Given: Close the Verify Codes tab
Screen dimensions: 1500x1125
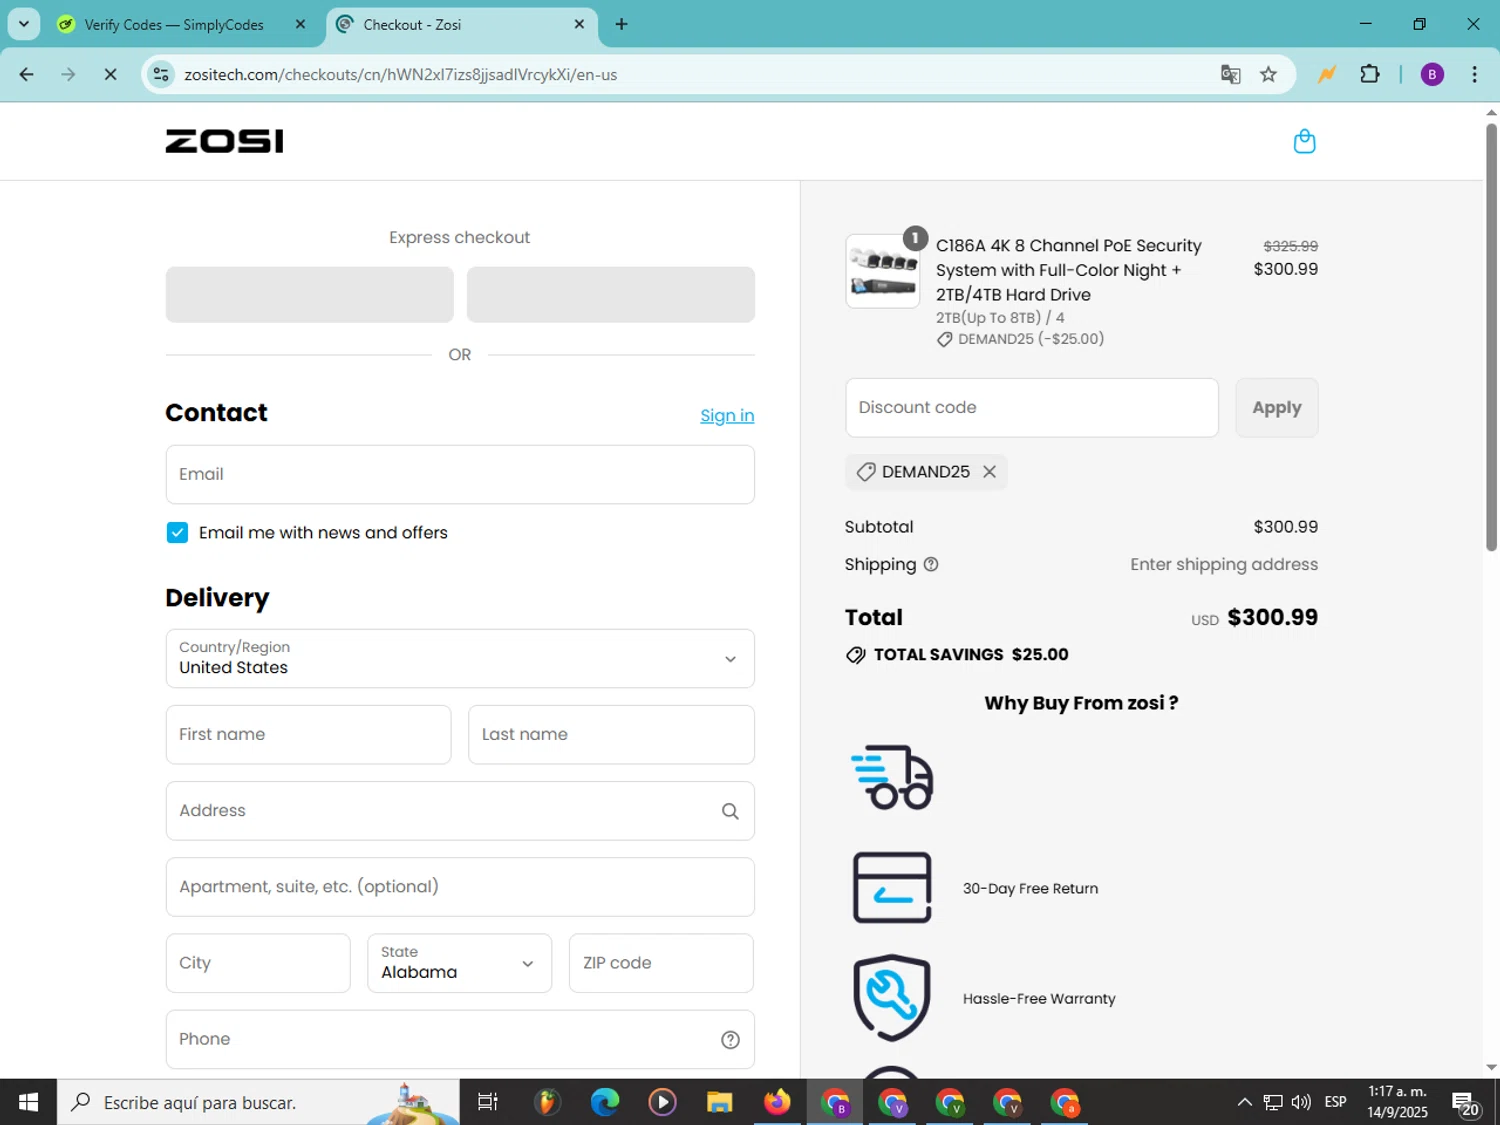Looking at the screenshot, I should point(300,24).
